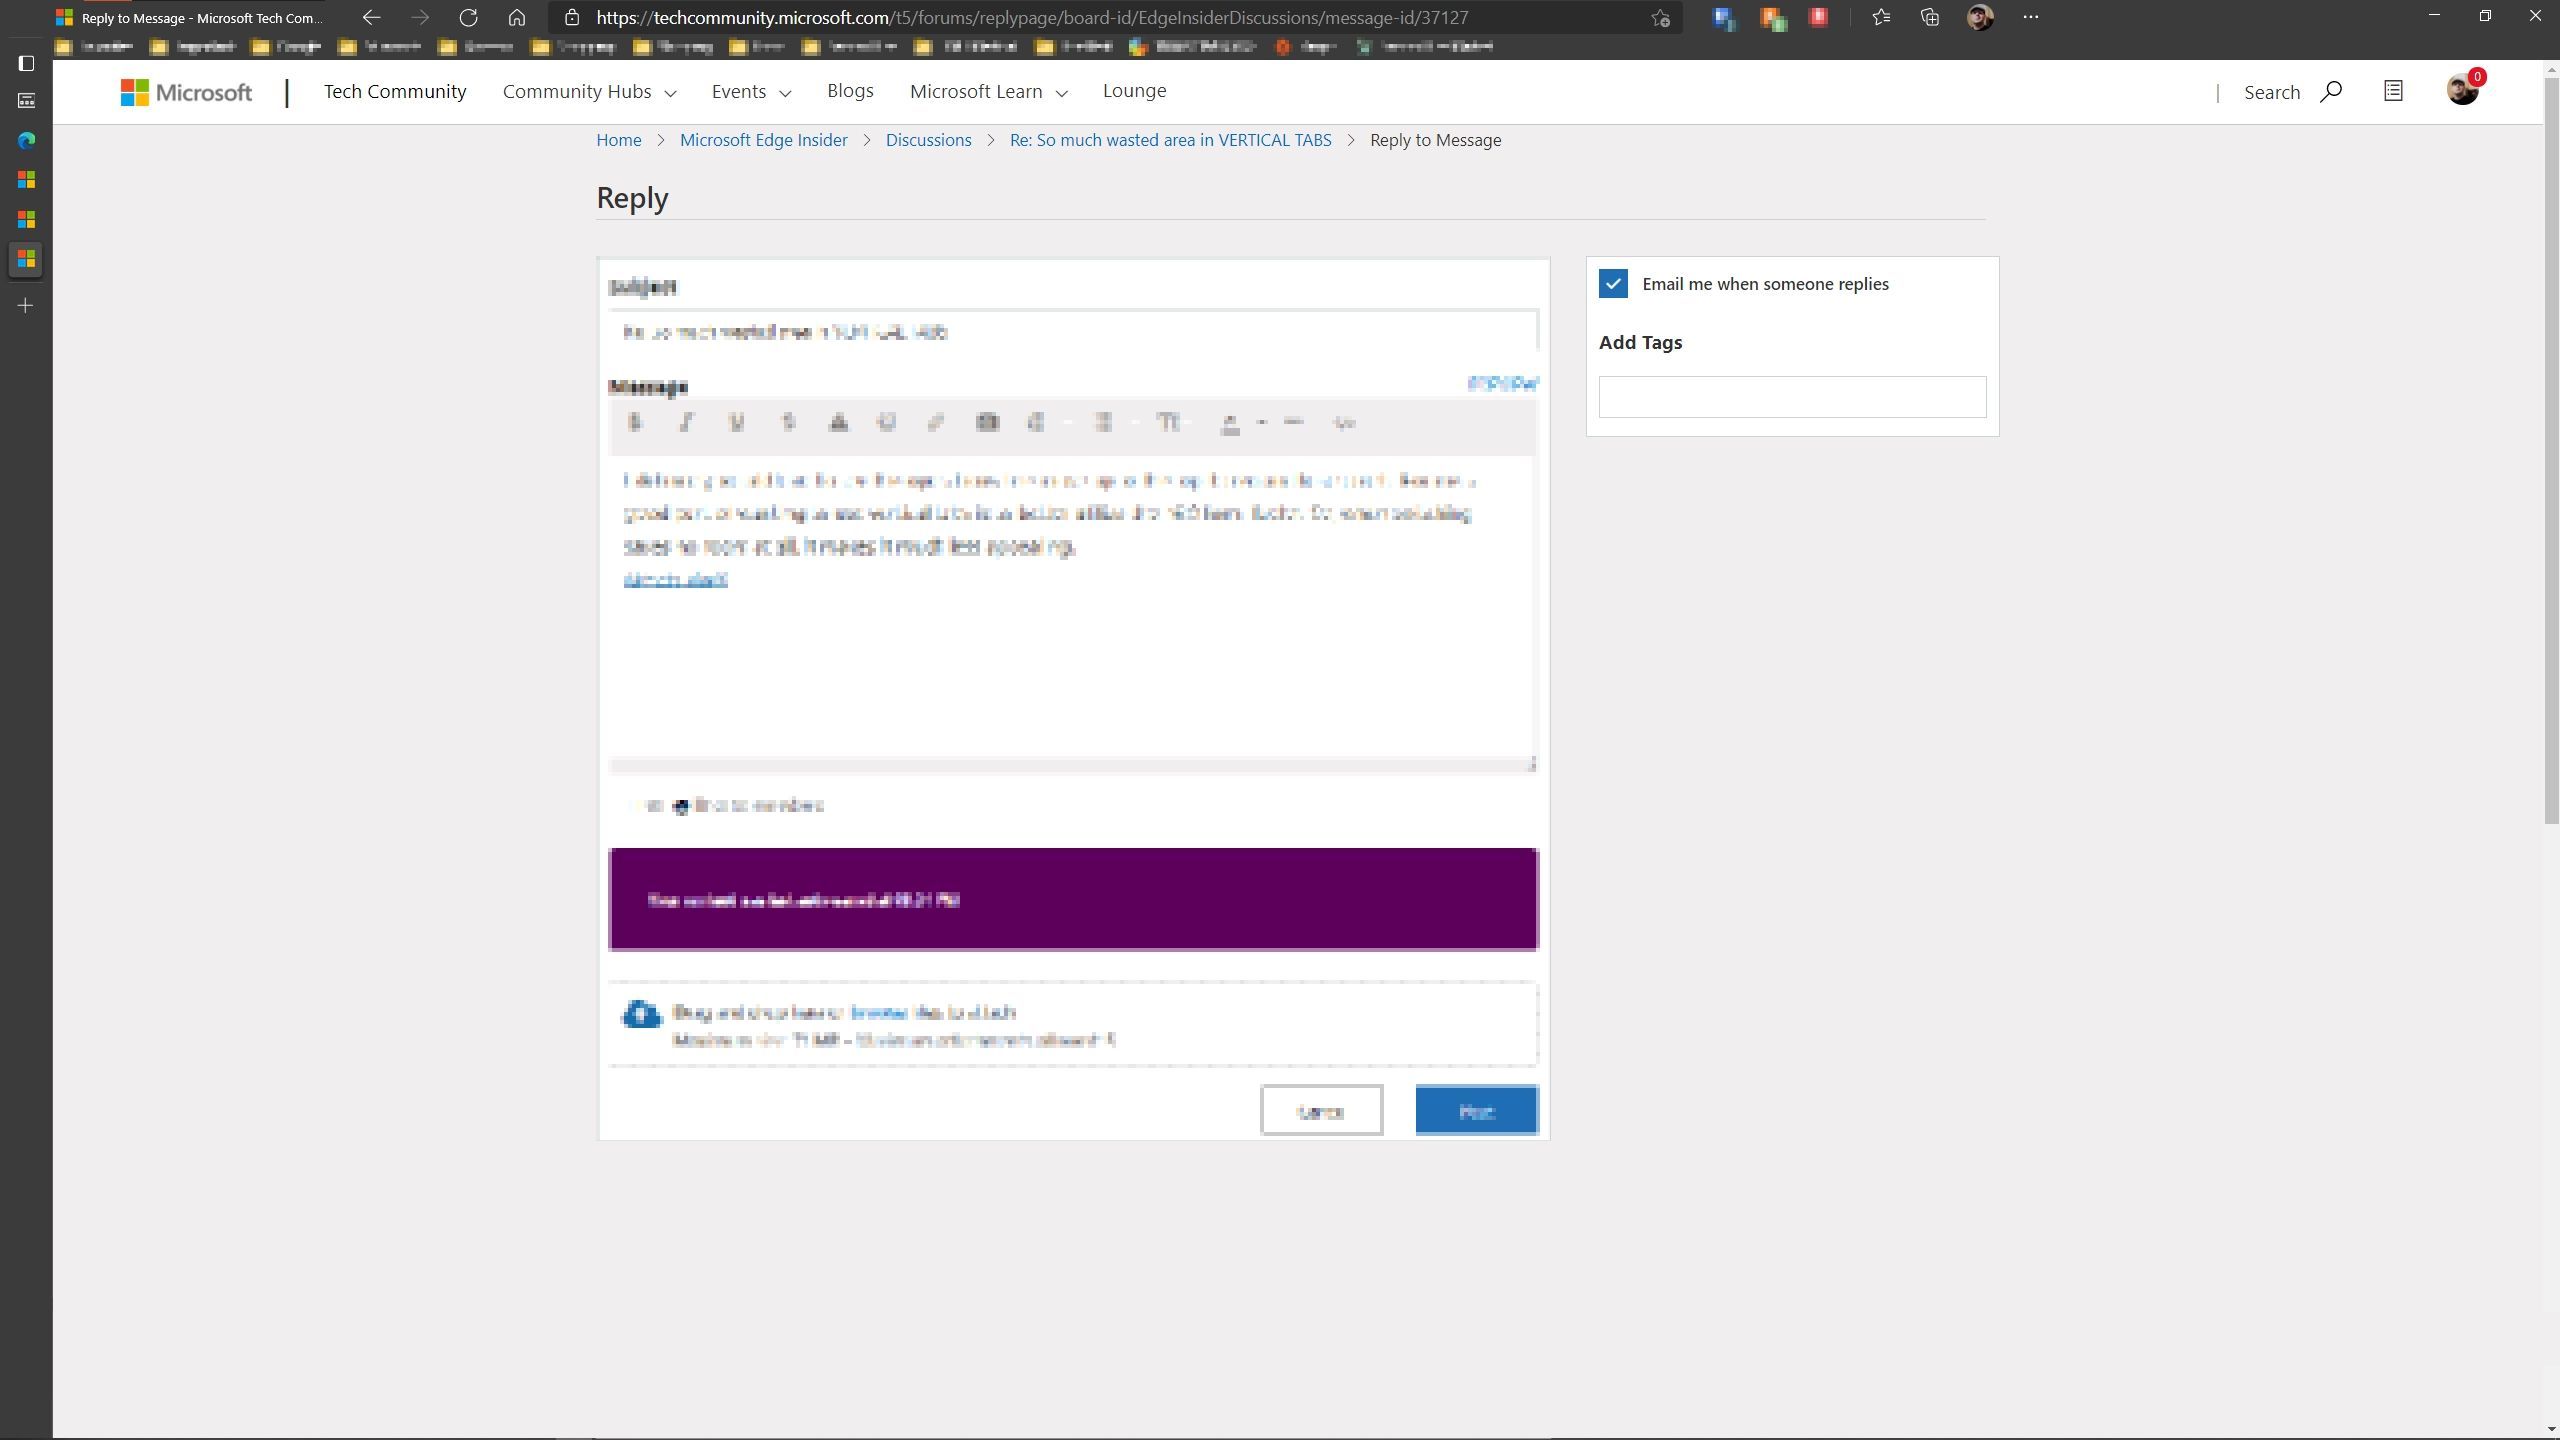
Task: Open new tab with plus icon
Action: (x=27, y=305)
